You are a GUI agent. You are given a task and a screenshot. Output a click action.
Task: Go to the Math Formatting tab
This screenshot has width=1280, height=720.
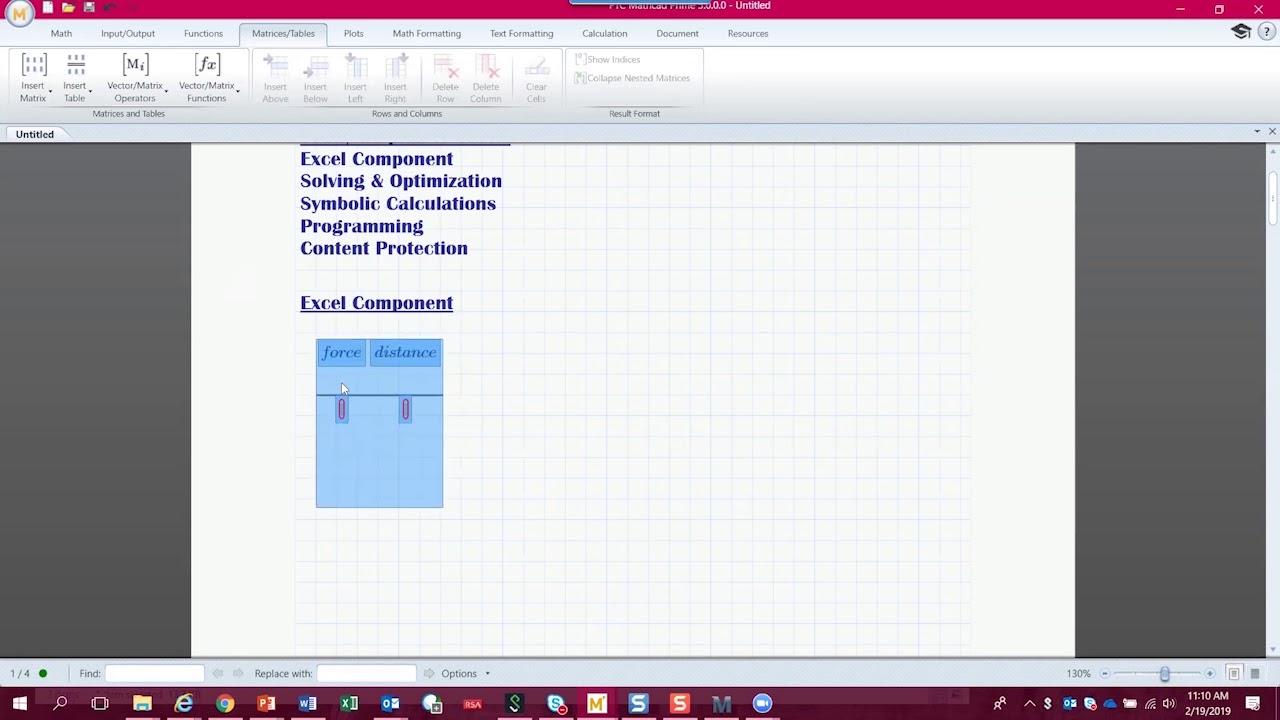click(x=427, y=33)
